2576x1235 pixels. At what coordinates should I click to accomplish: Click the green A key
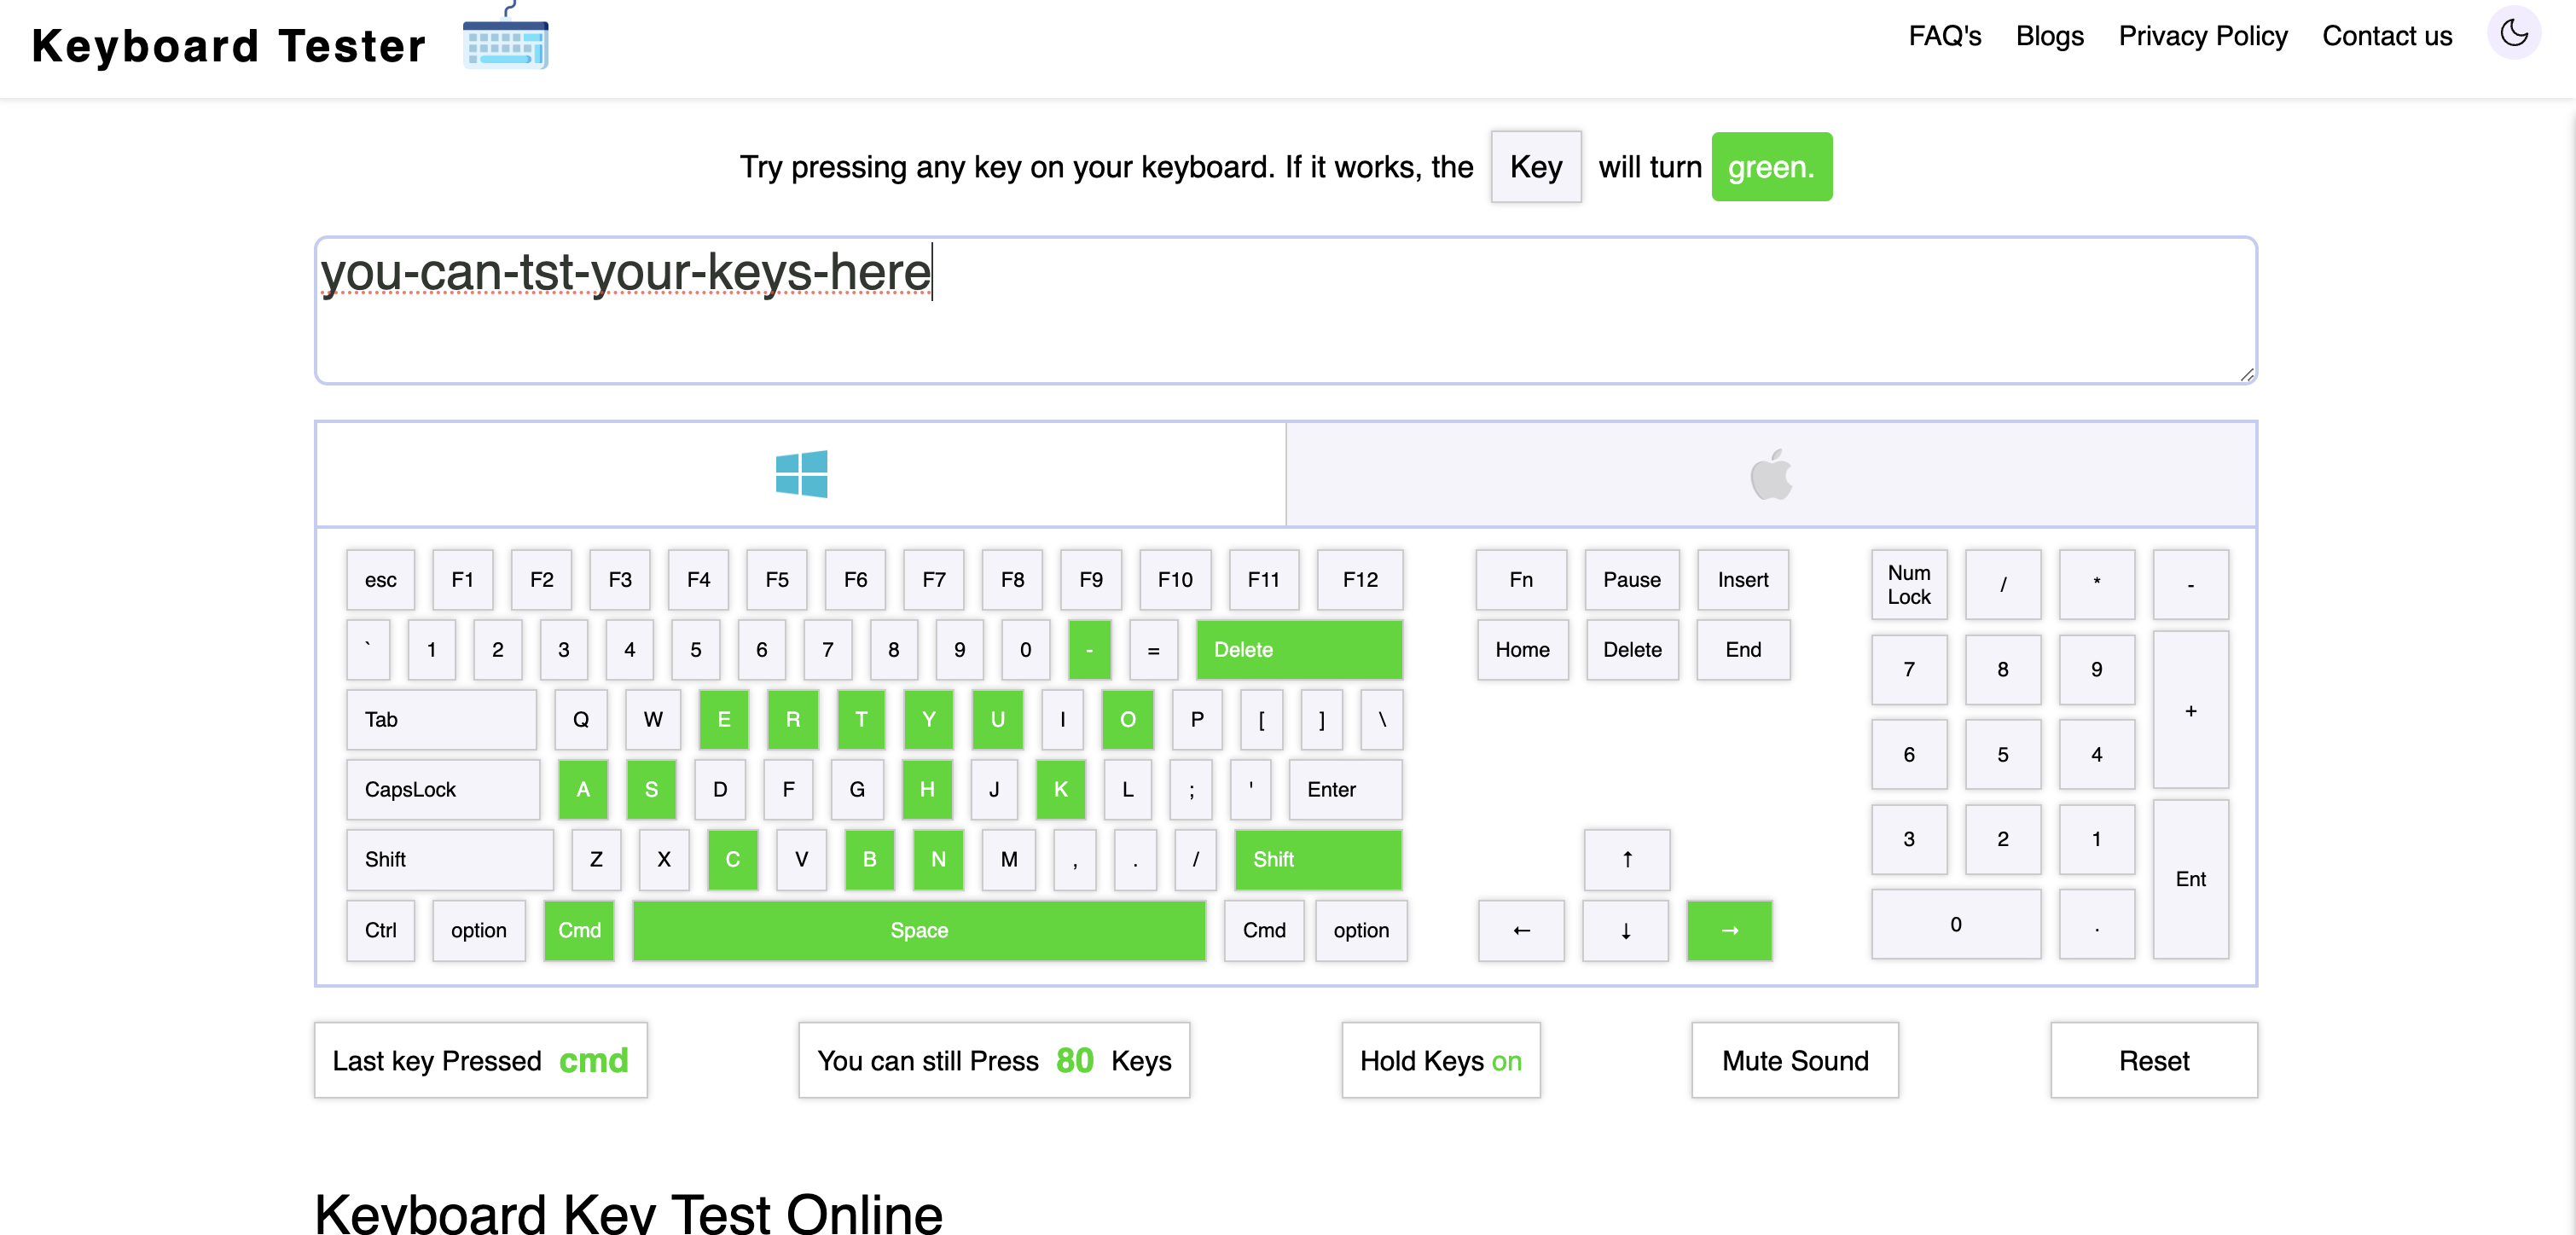coord(583,790)
